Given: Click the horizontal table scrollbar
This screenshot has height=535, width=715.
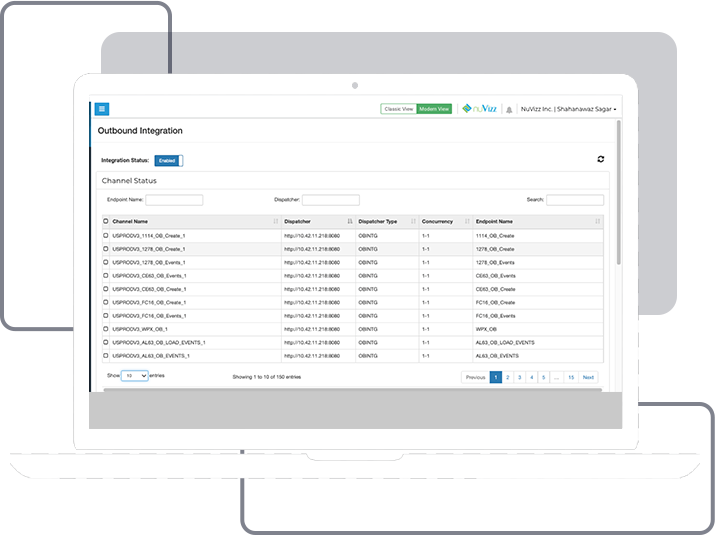Looking at the screenshot, I should [352, 390].
